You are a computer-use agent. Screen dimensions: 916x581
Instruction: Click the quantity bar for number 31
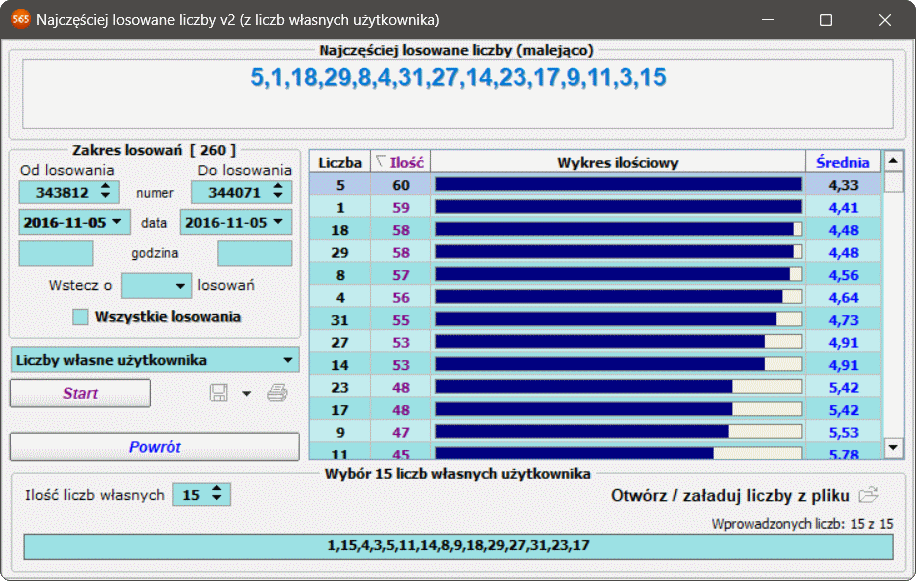pyautogui.click(x=618, y=319)
